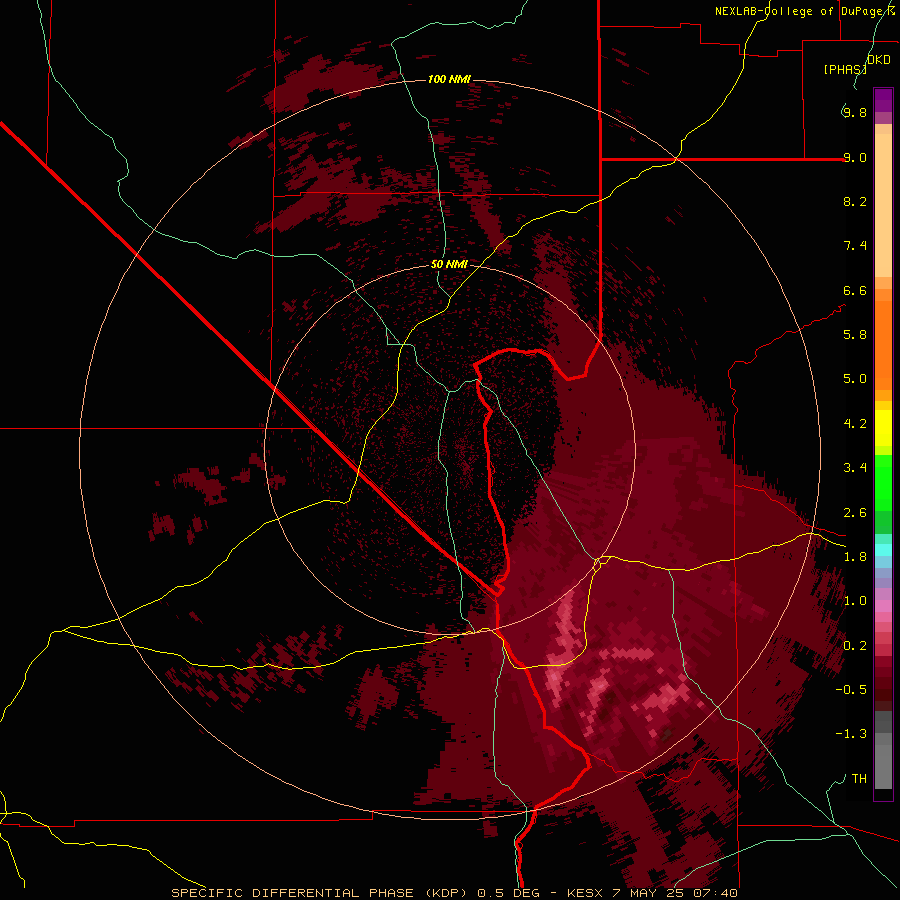Click the 5.0 value on the color scale
The image size is (900, 900).
pyautogui.click(x=855, y=379)
